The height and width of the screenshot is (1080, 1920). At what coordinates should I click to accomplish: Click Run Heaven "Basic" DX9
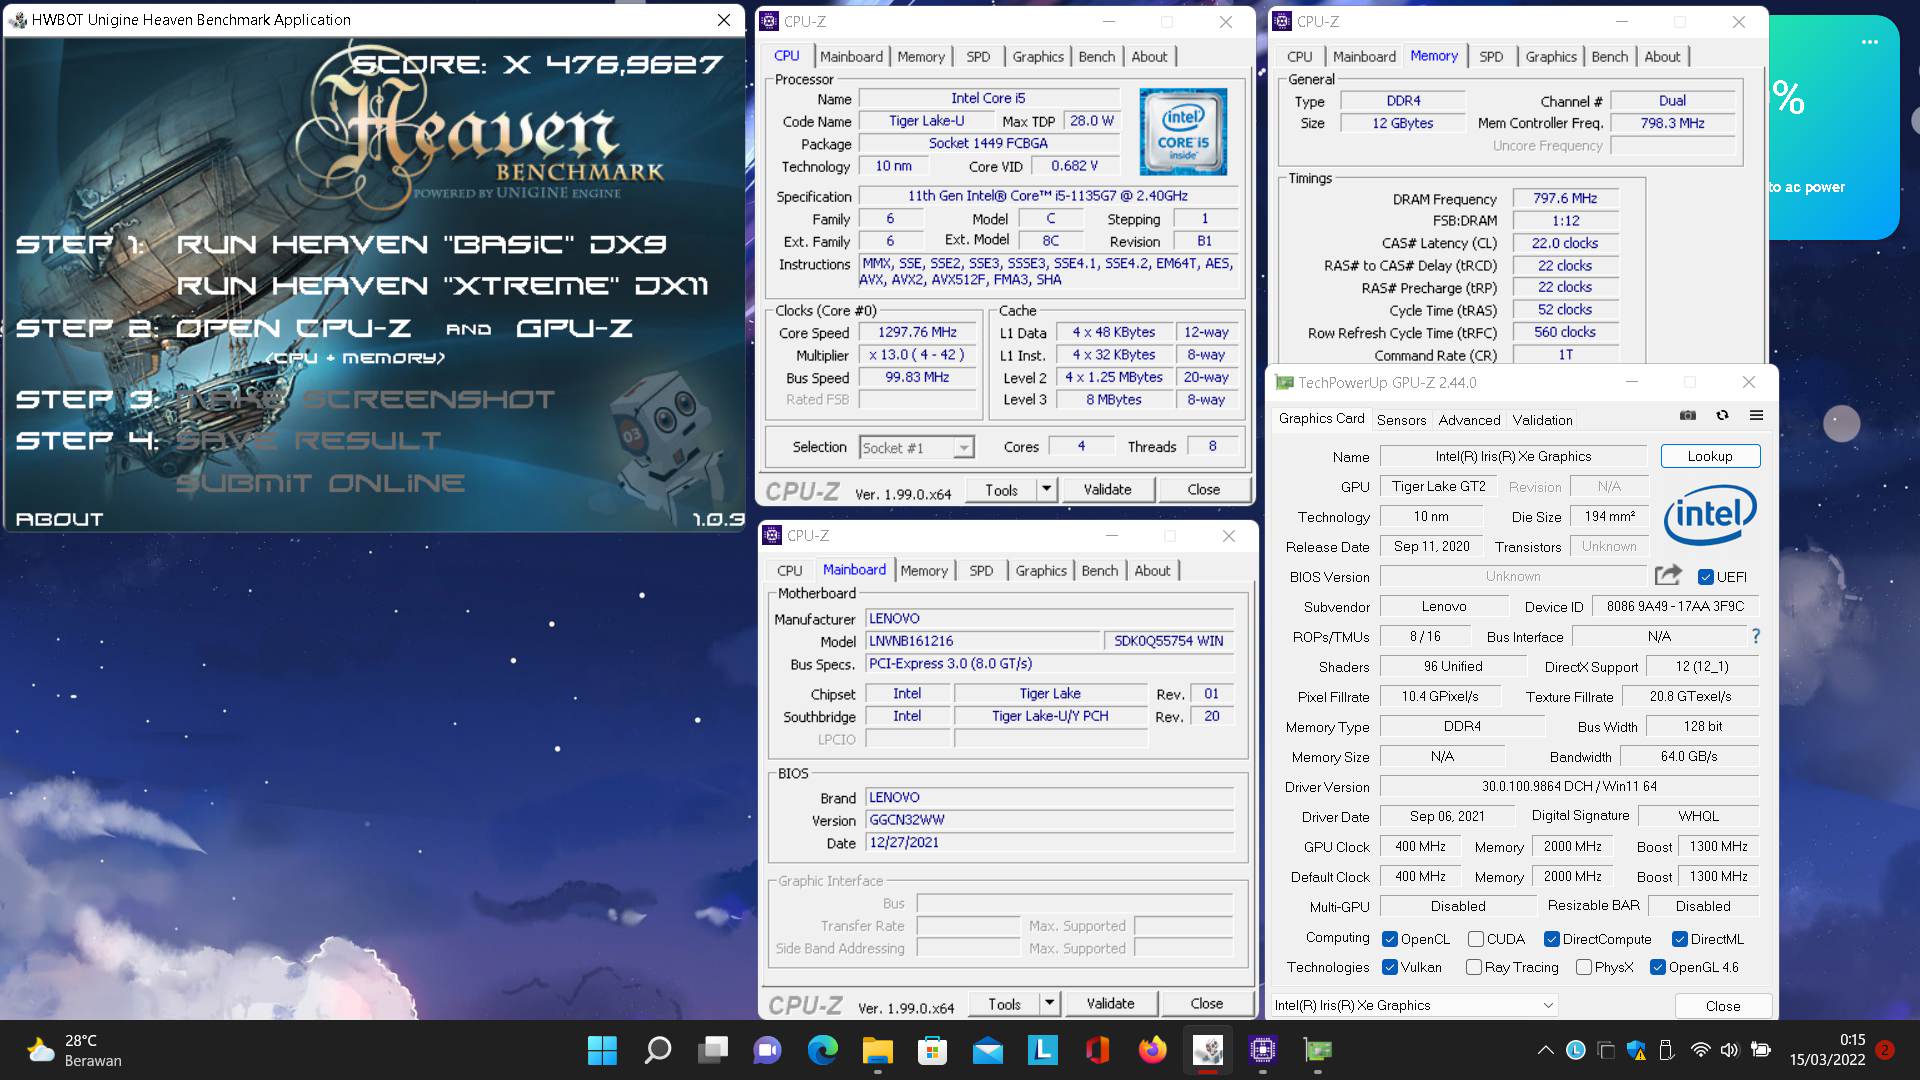click(421, 244)
